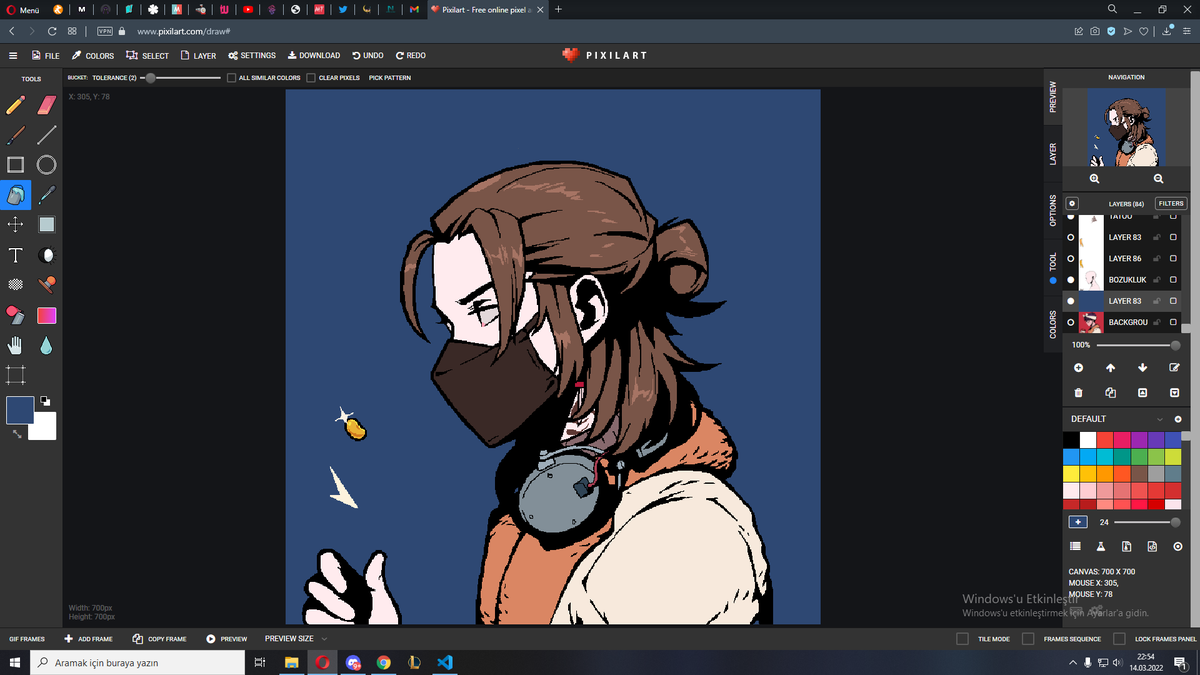Toggle visibility of BOZUKLUK layer
Viewport: 1200px width, 675px height.
[x=1071, y=279]
